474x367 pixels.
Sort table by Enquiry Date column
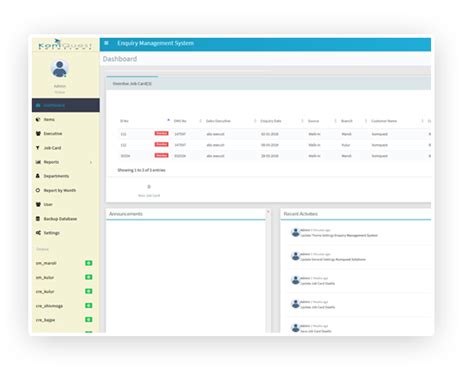tap(282, 121)
